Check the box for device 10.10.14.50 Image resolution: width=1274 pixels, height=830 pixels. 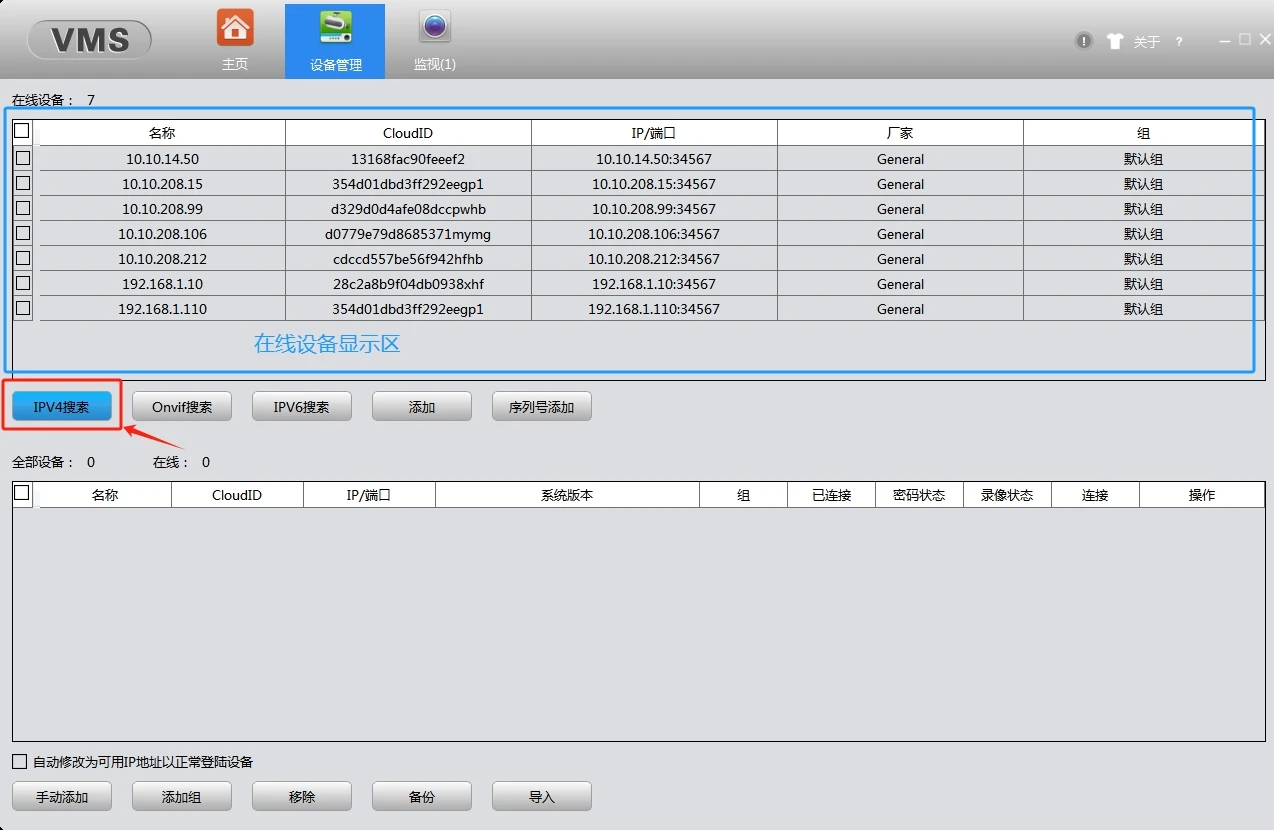click(23, 158)
